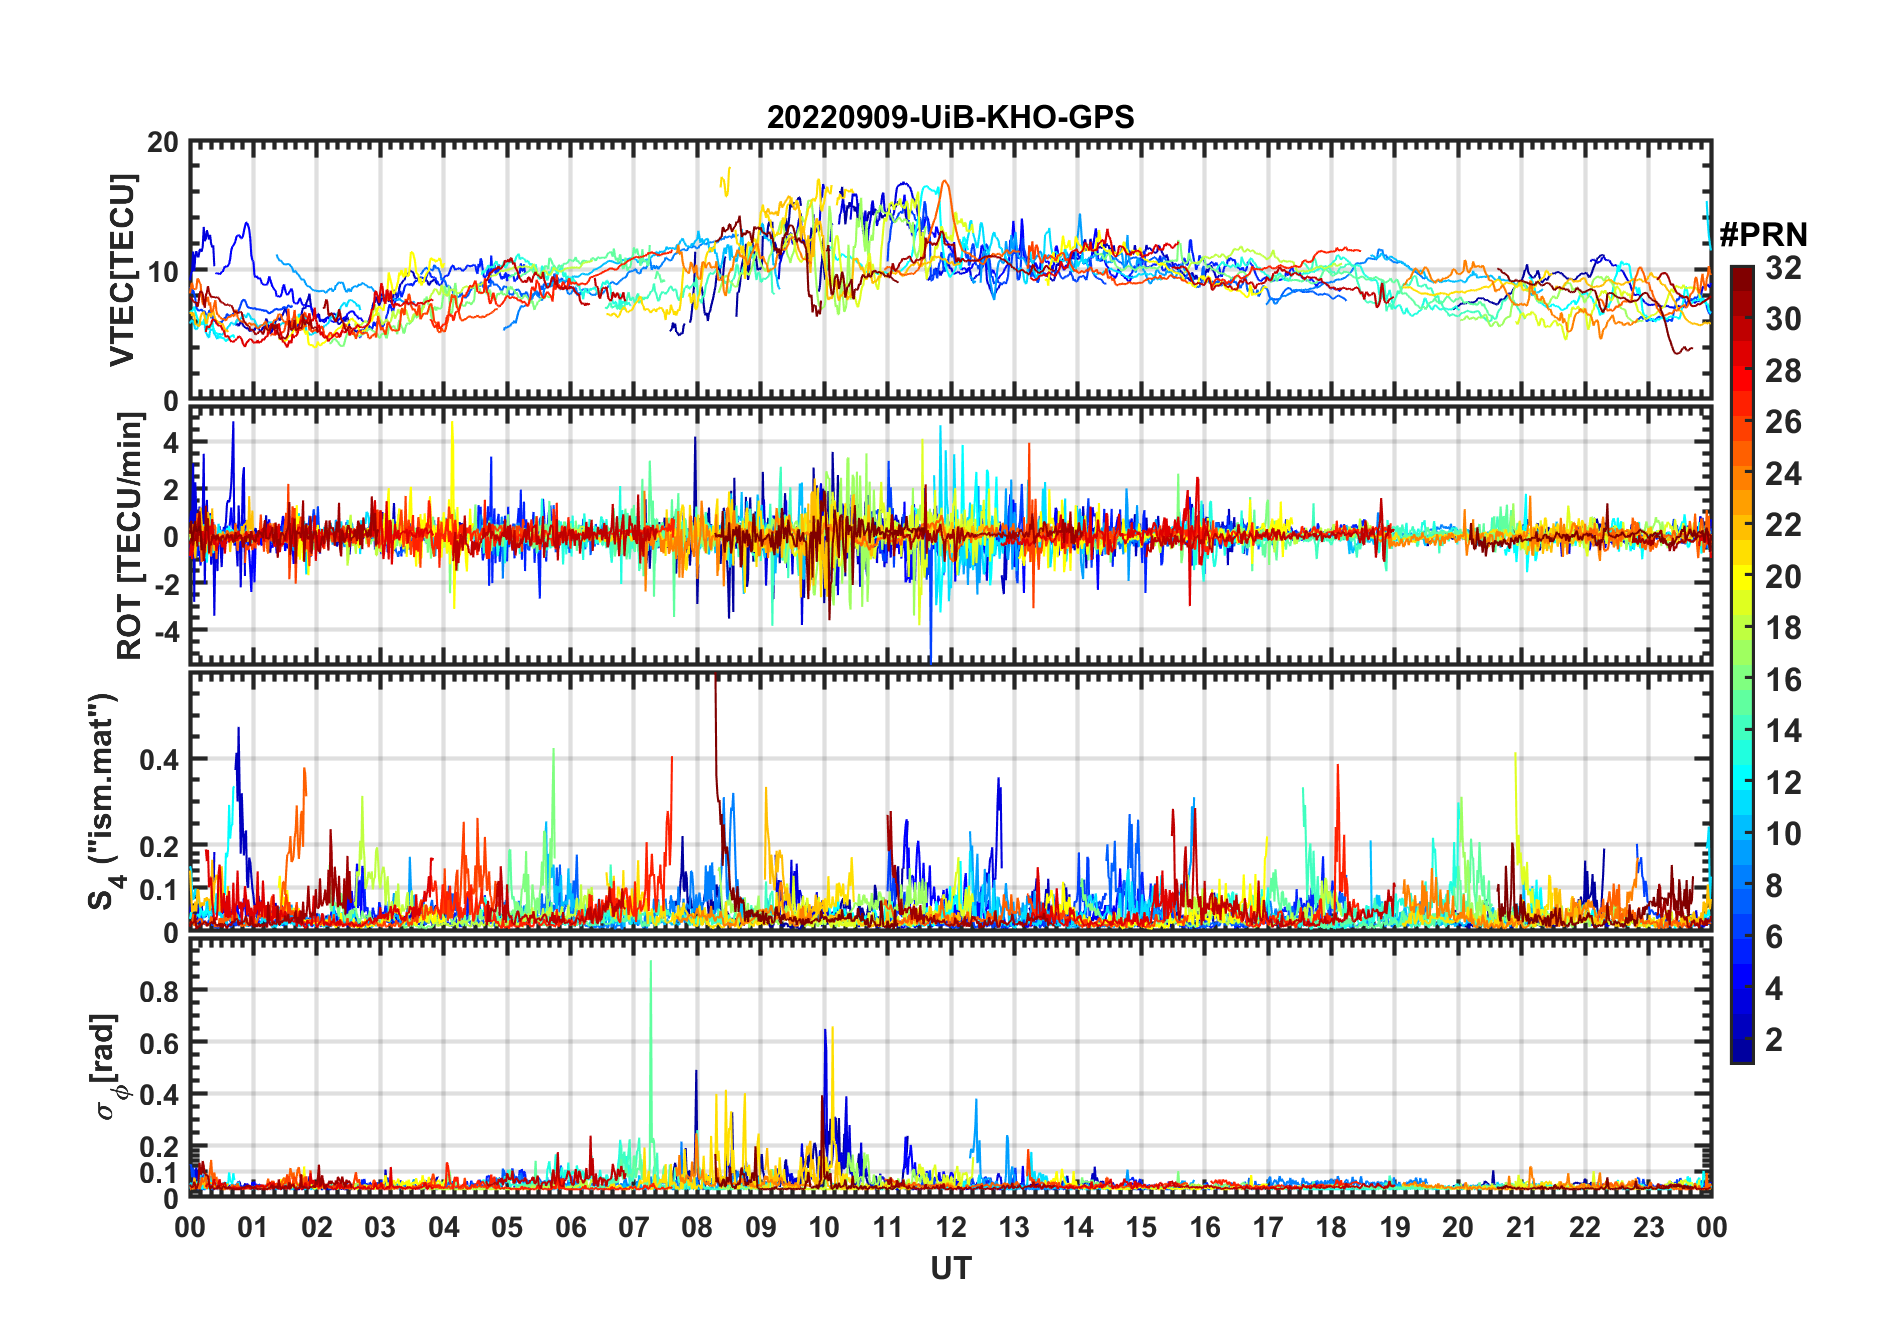Screen dimensions: 1902x1330
Task: Click x-axis tick label 23
Action: coord(1648,1227)
